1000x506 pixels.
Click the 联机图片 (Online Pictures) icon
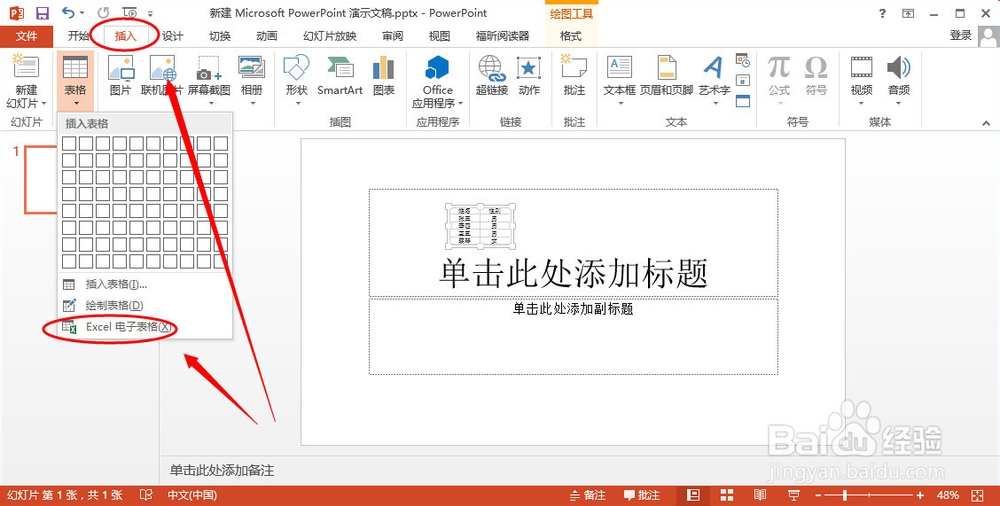162,68
